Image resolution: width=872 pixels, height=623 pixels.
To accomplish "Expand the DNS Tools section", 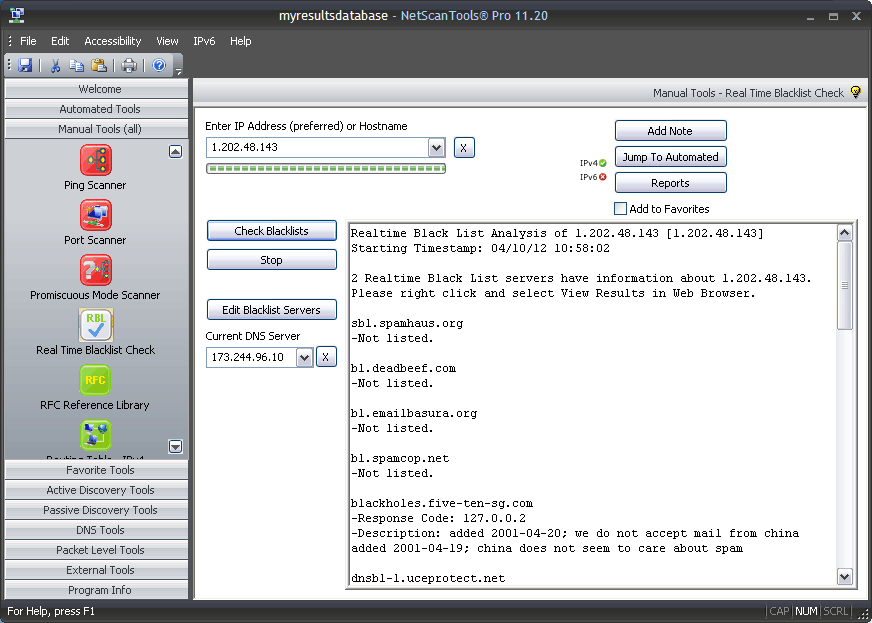I will click(x=97, y=530).
